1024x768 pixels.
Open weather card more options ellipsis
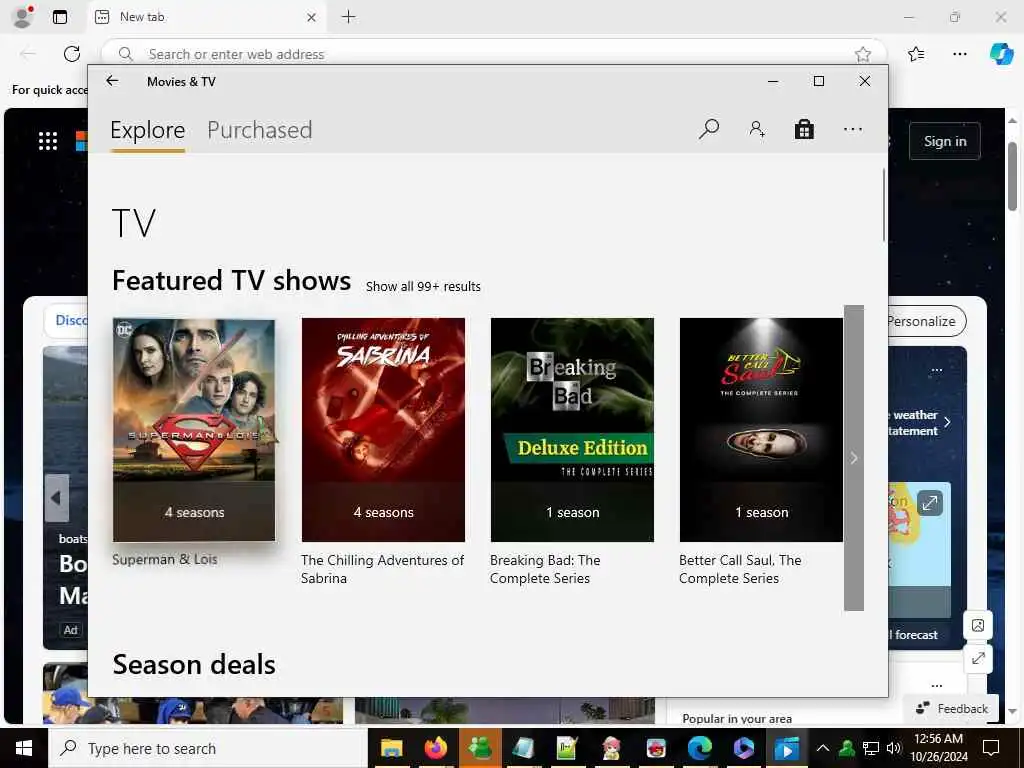pyautogui.click(x=936, y=370)
